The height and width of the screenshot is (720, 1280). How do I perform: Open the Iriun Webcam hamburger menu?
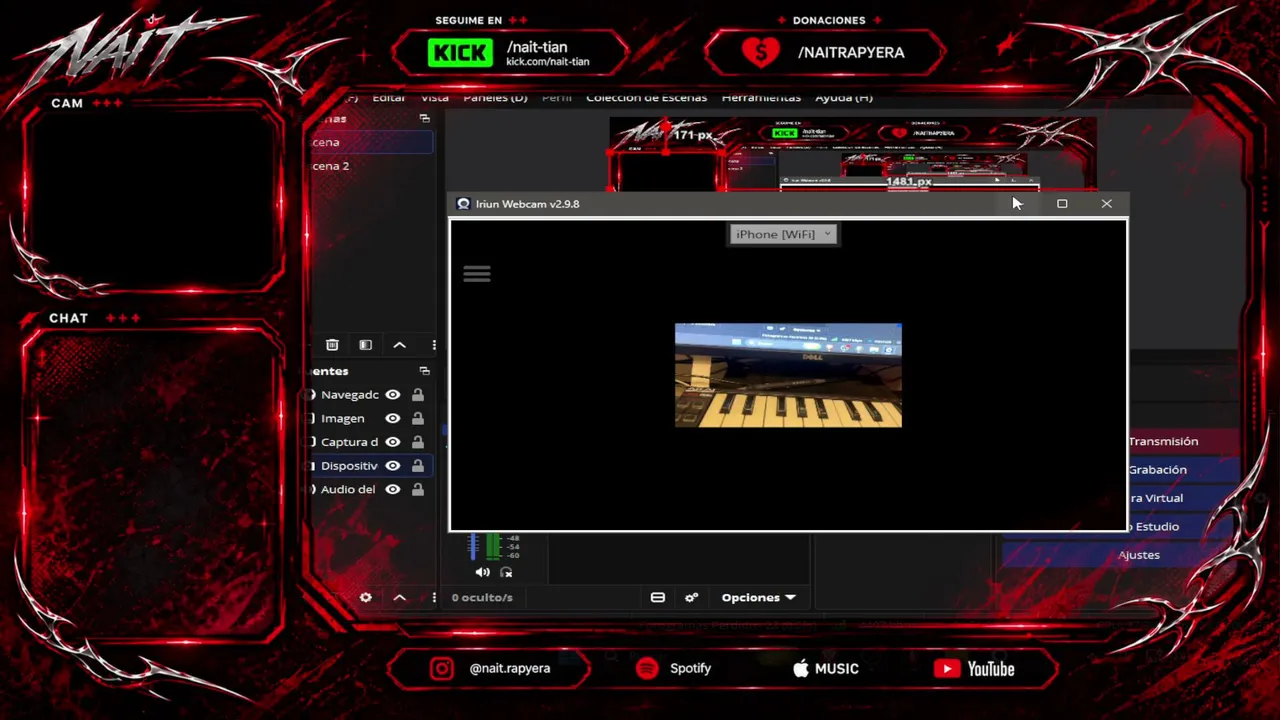pos(477,273)
